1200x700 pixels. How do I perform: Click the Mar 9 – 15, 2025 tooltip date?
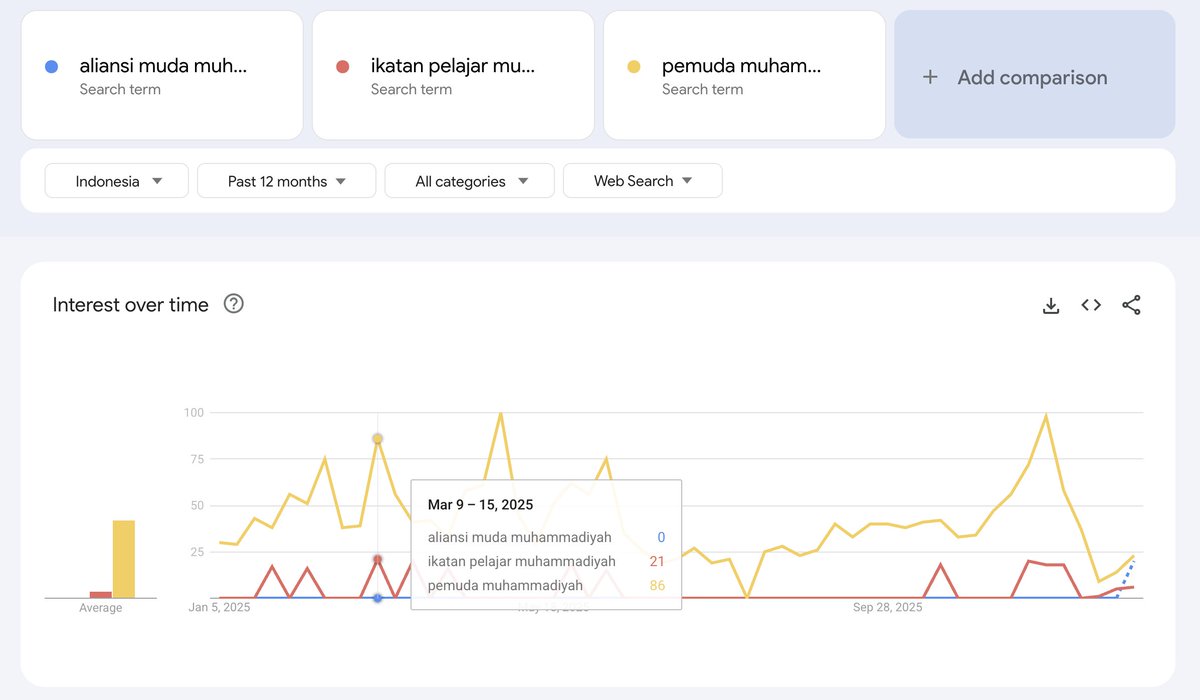(480, 504)
